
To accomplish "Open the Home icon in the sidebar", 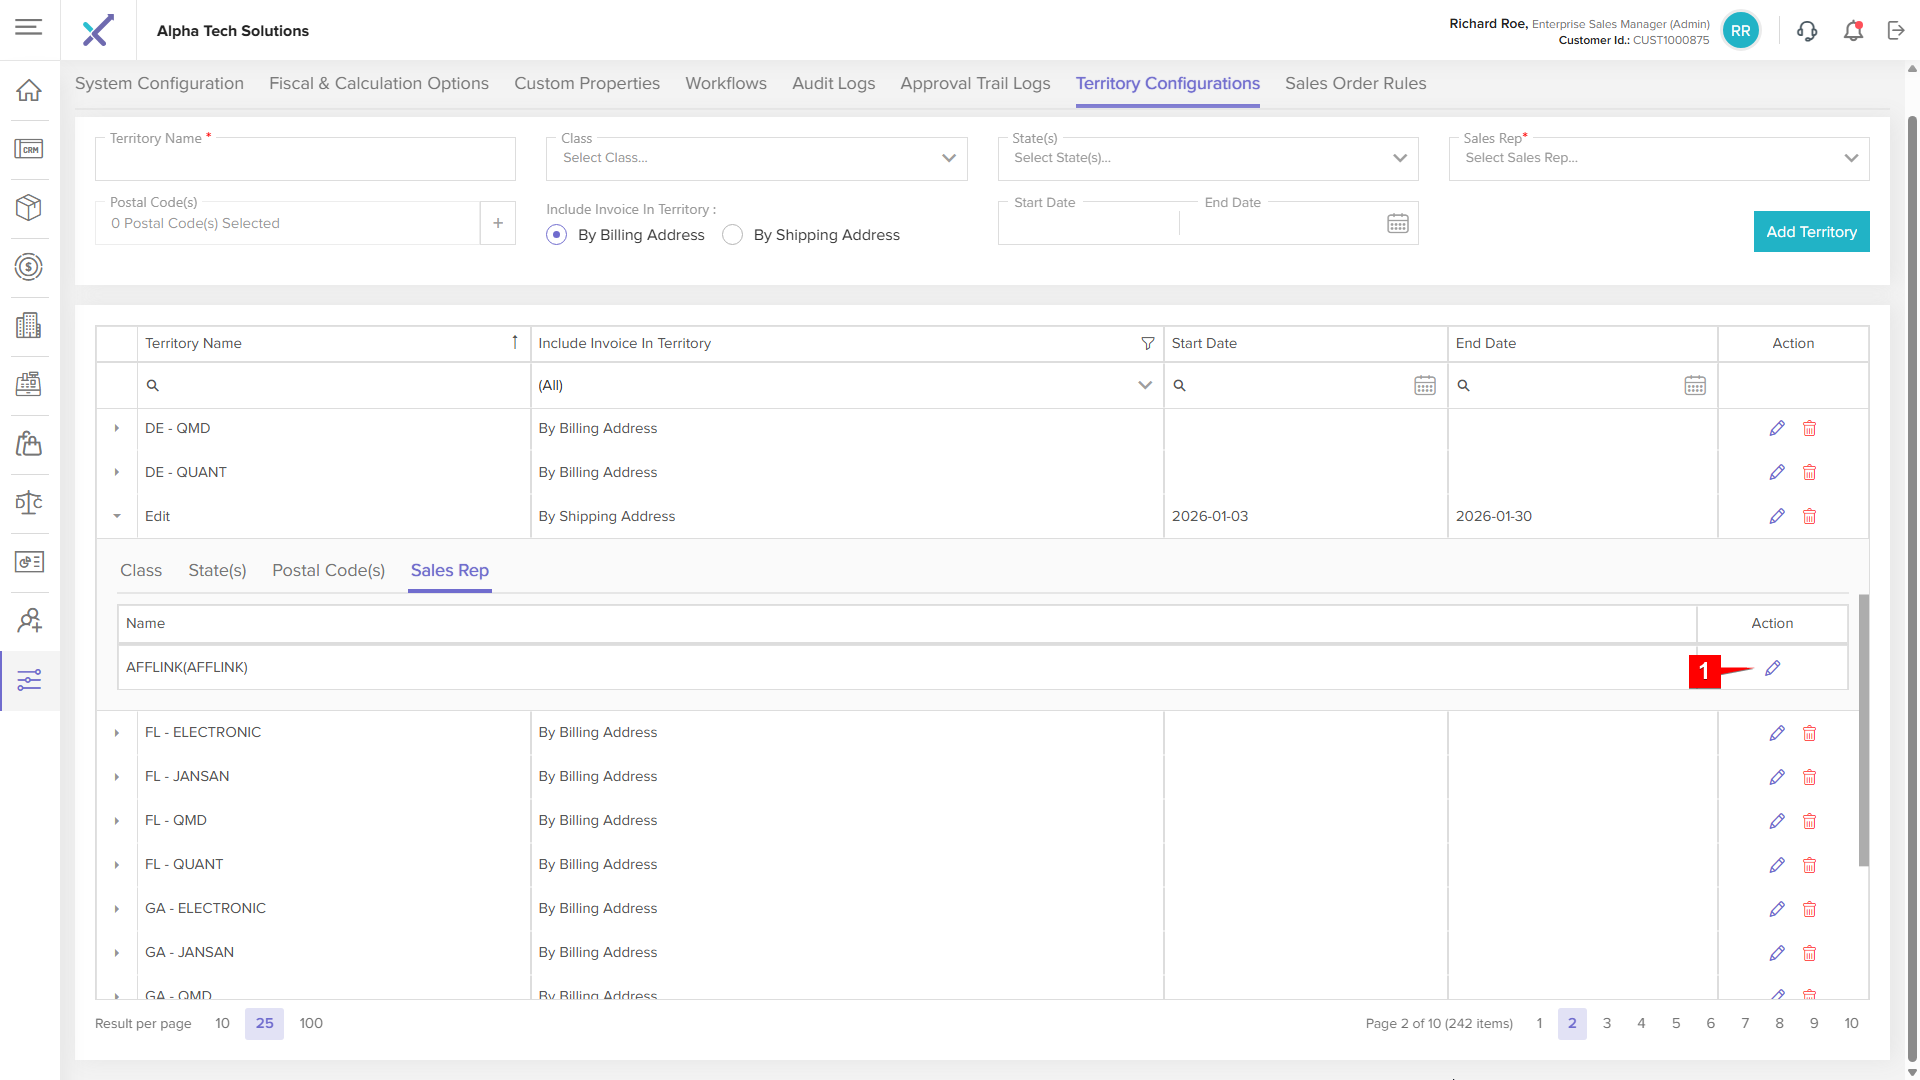I will click(x=29, y=90).
